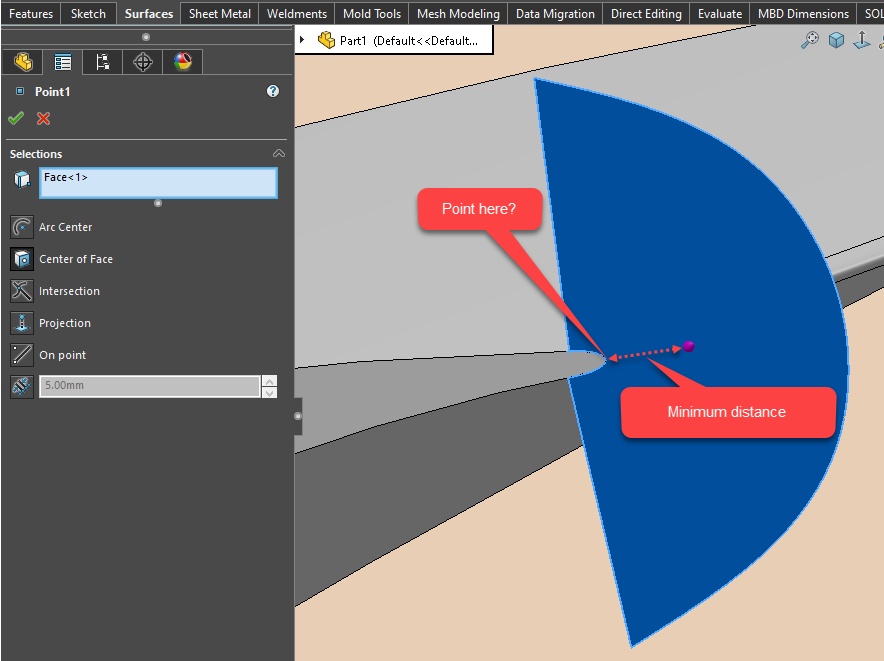
Task: Open the Mold Tools tab
Action: (372, 14)
